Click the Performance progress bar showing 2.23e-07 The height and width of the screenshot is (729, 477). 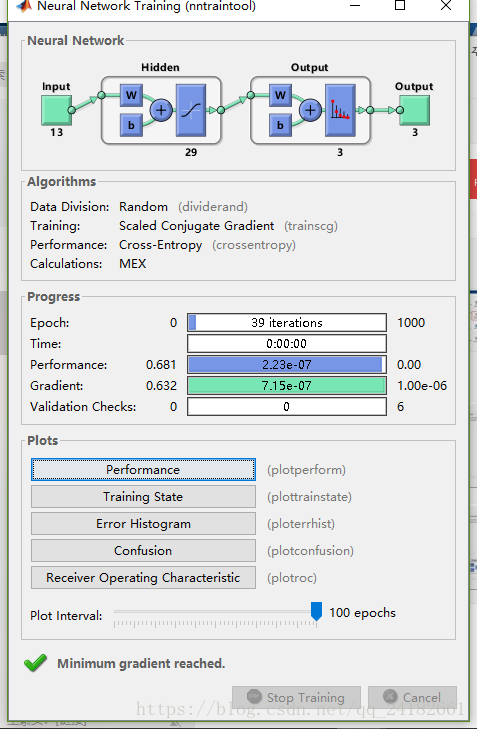tap(287, 364)
